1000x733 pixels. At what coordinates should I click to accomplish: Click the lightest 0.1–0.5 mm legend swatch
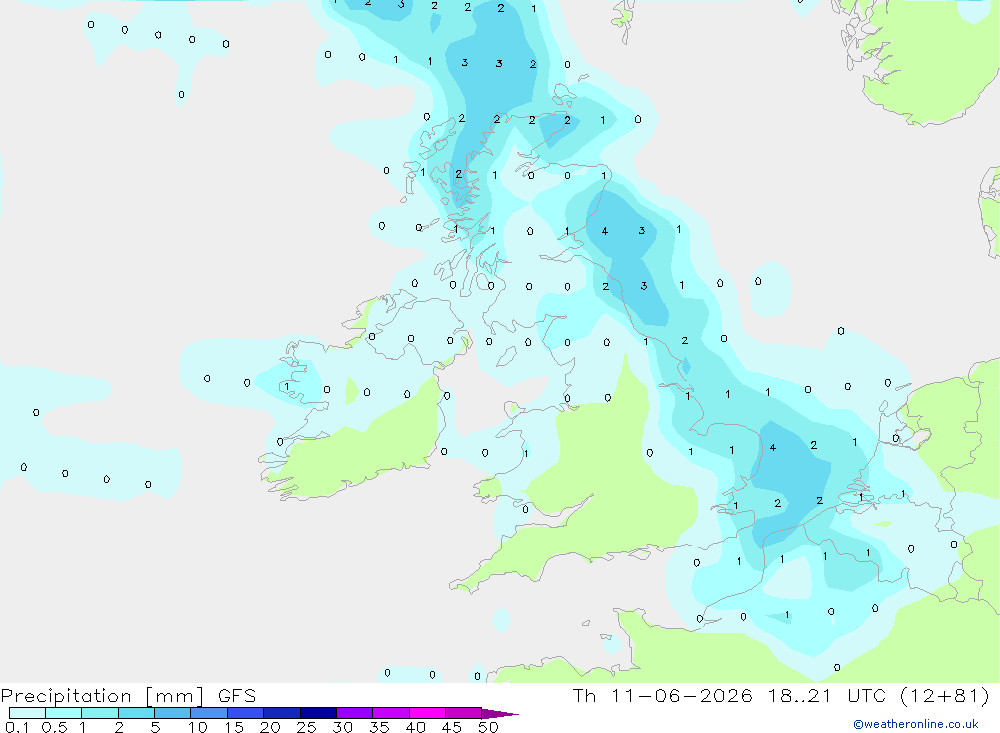pyautogui.click(x=27, y=713)
